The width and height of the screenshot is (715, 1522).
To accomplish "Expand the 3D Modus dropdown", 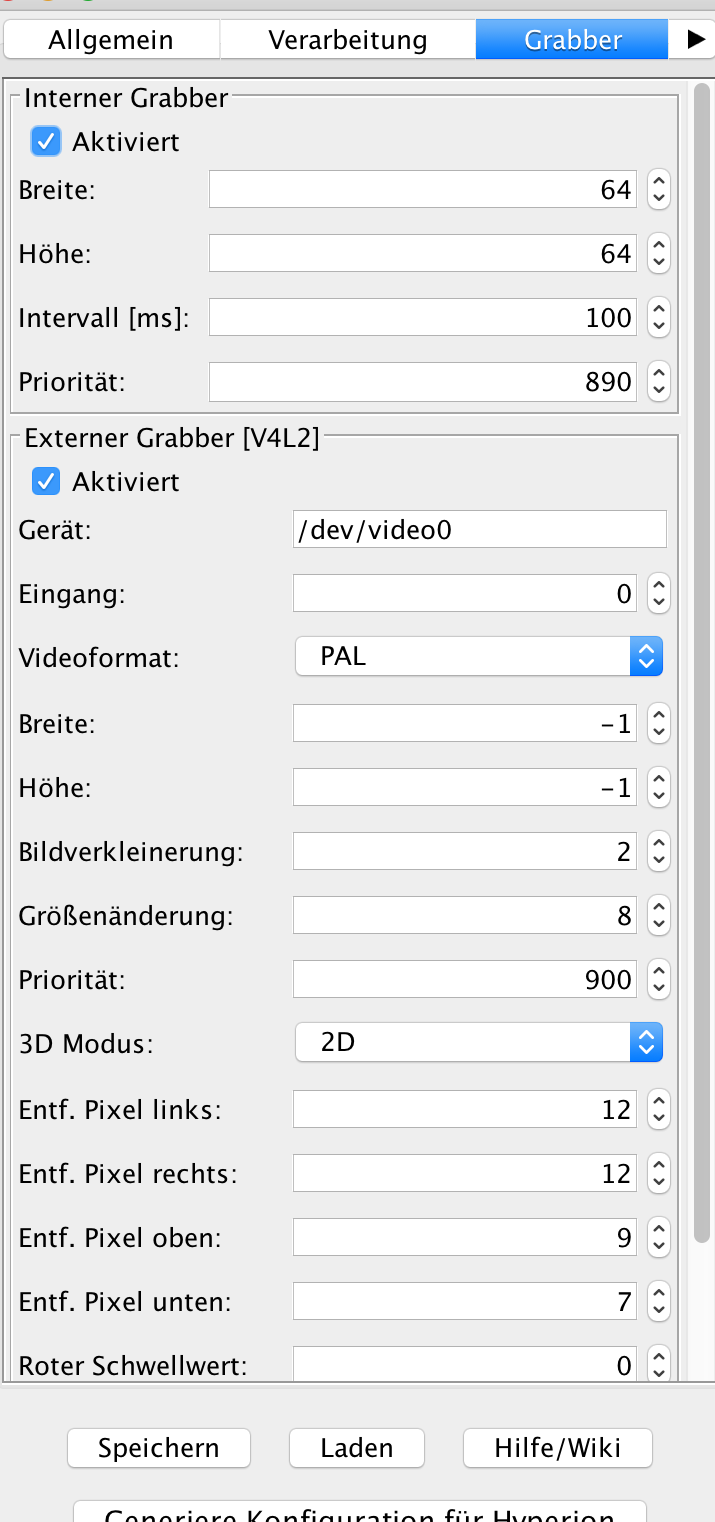I will point(479,1043).
